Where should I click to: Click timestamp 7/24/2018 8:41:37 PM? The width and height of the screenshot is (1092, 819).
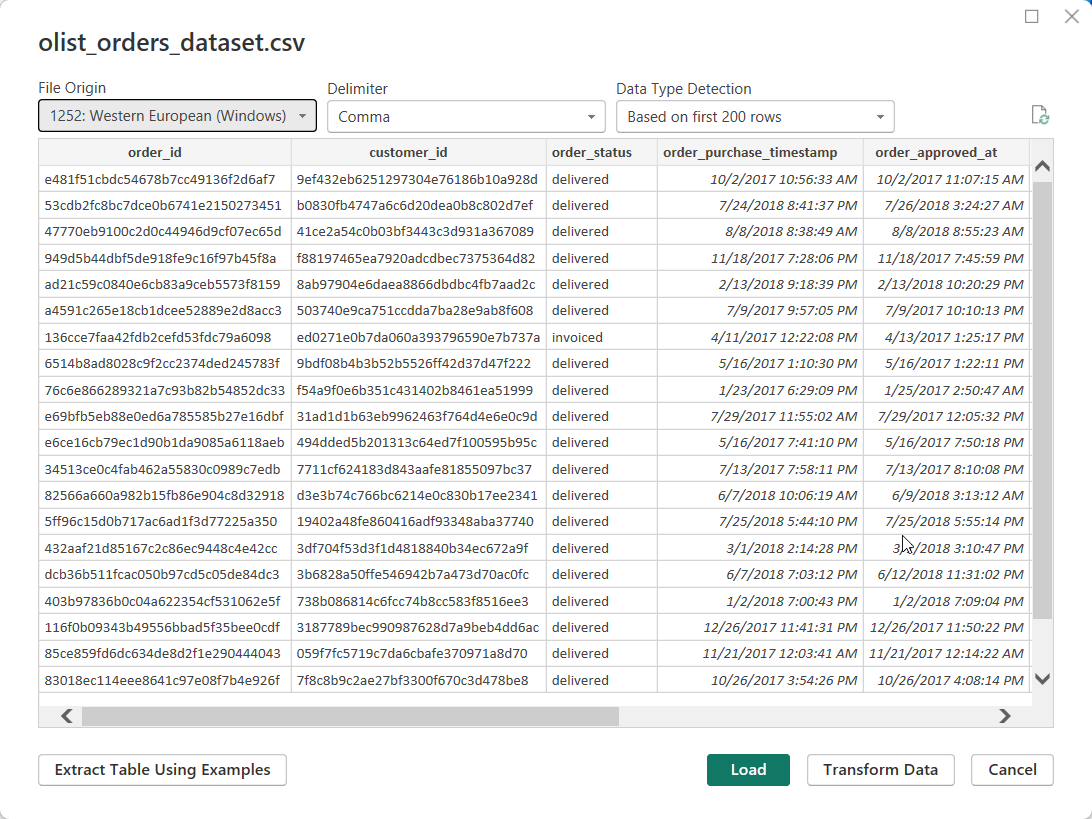coord(760,205)
